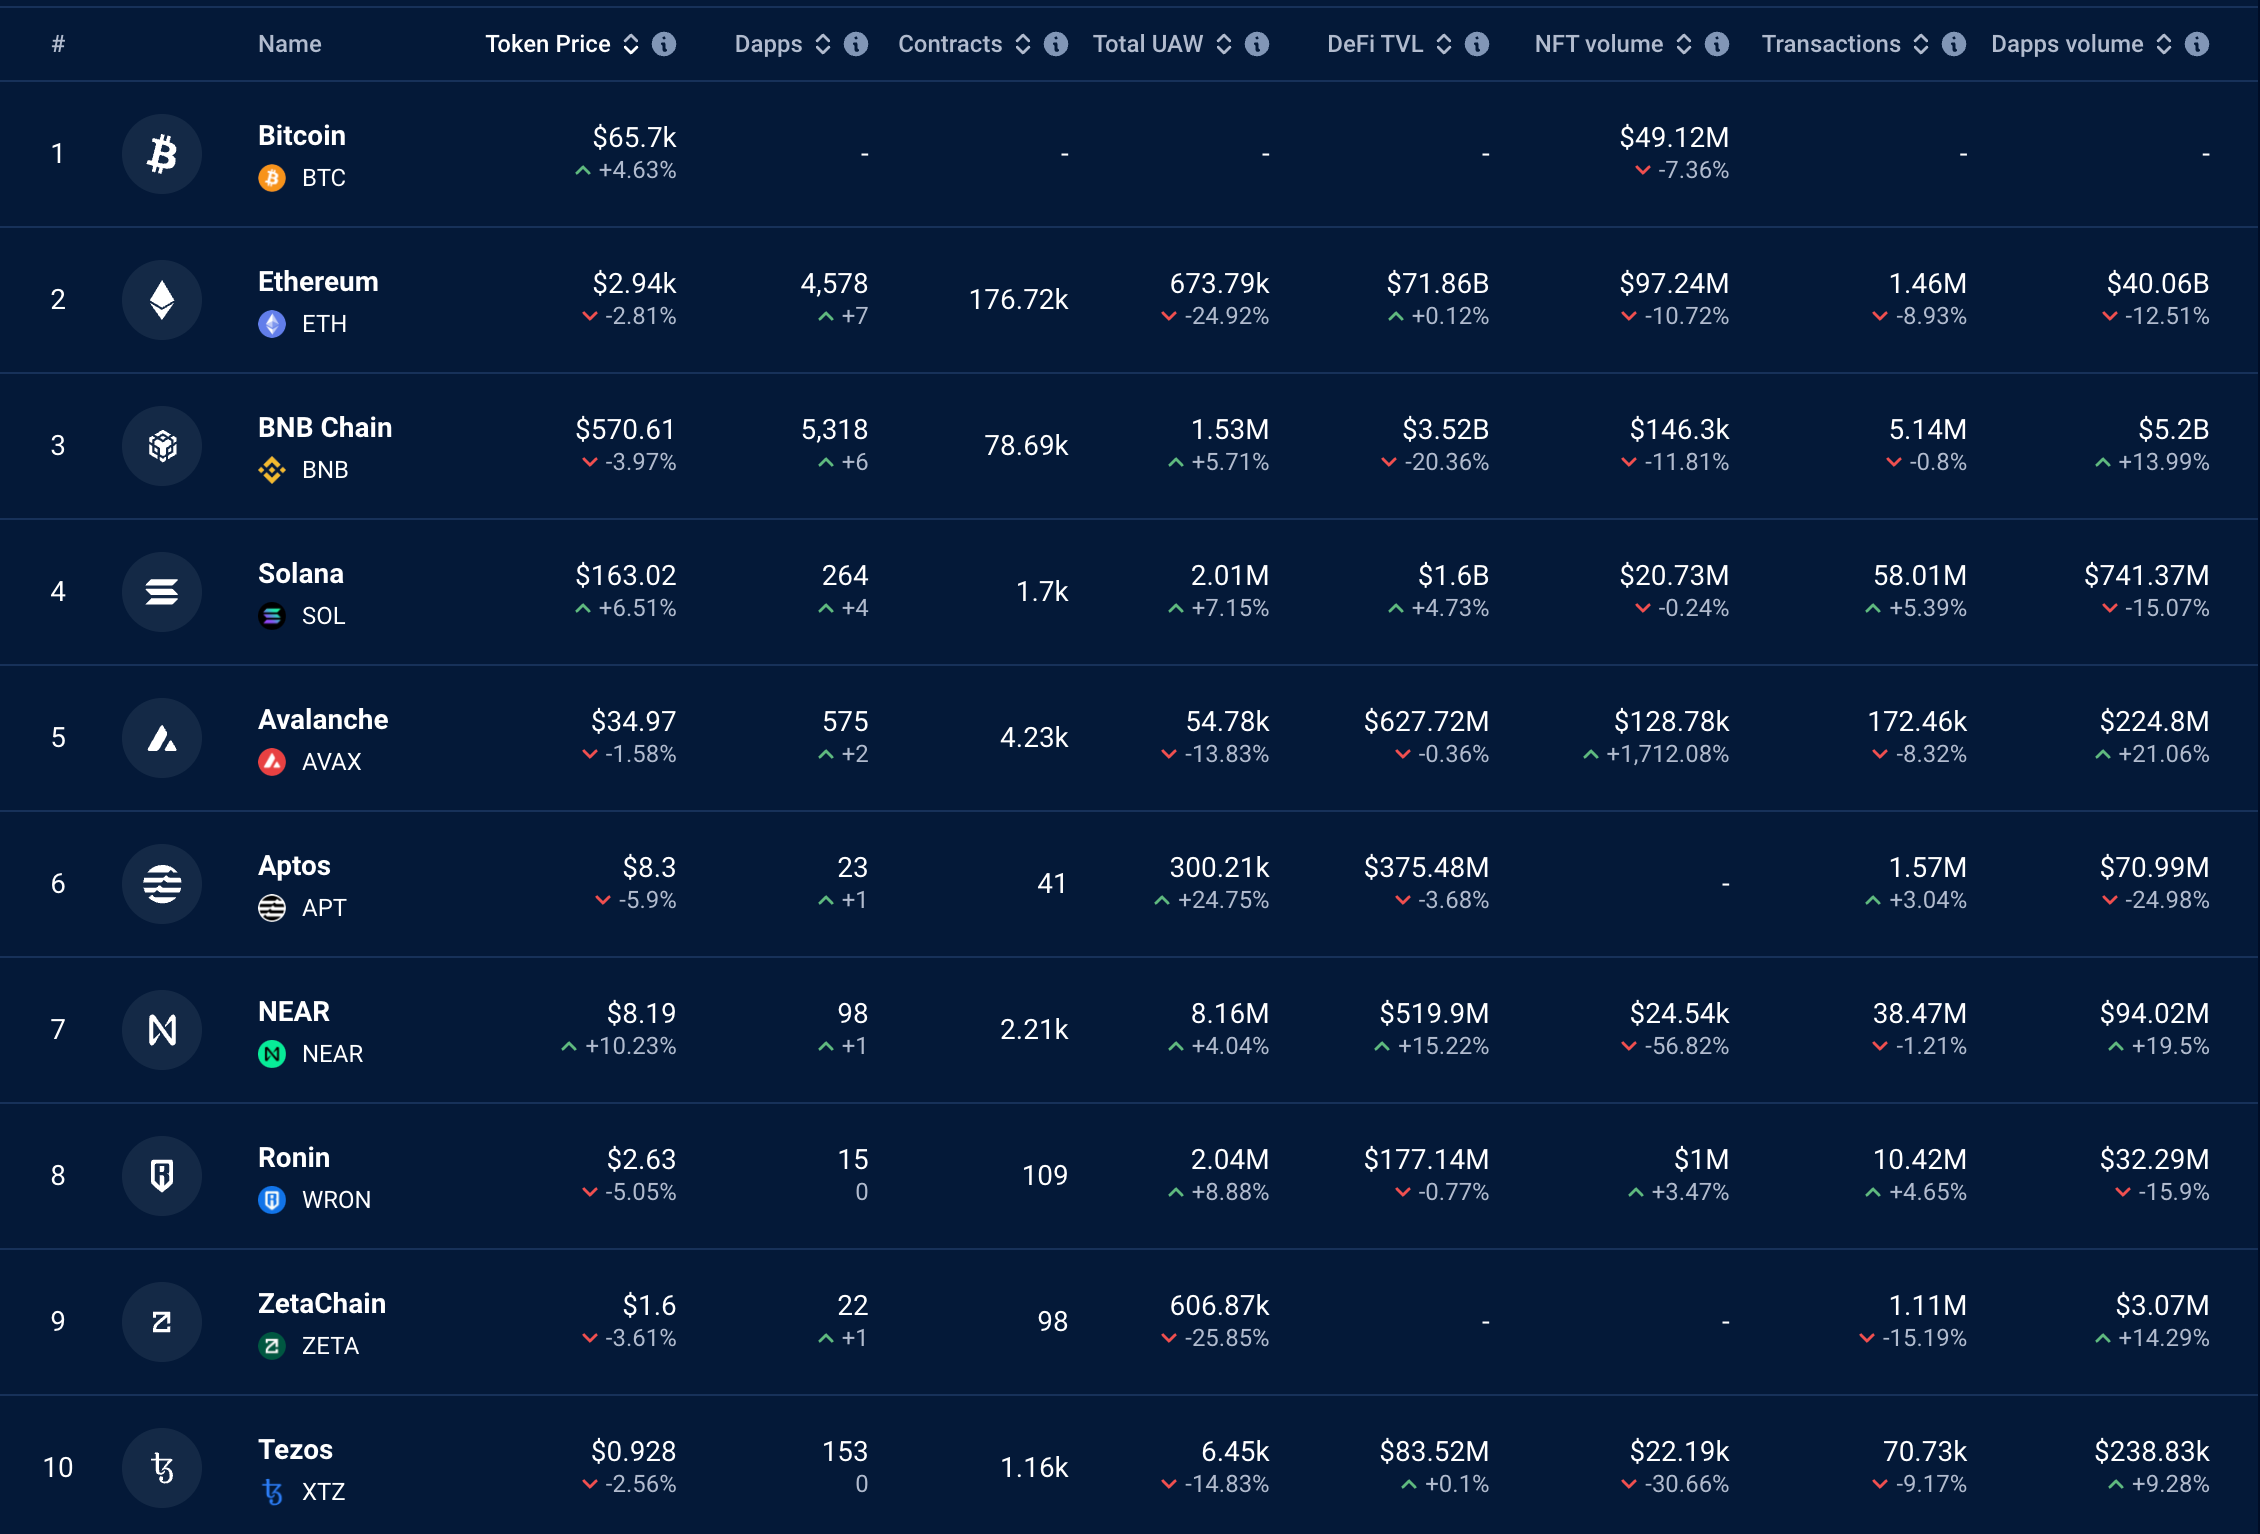This screenshot has width=2260, height=1534.
Task: Click the small green NEAR token icon
Action: (272, 1054)
